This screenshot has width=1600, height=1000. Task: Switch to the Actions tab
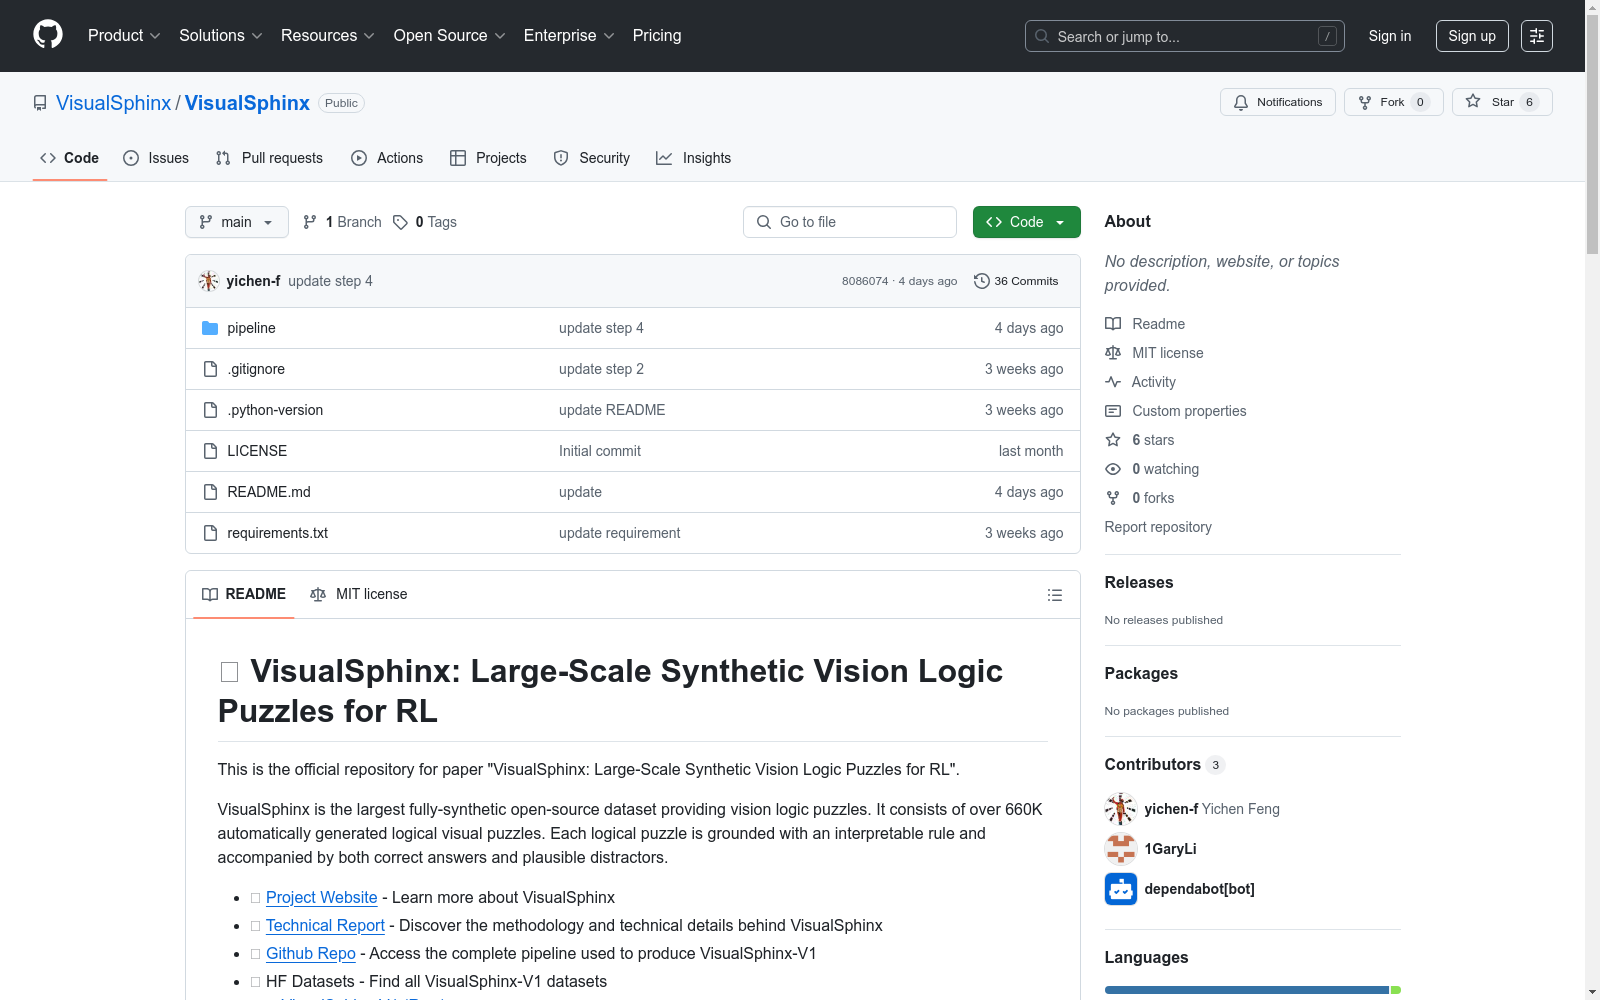(387, 158)
